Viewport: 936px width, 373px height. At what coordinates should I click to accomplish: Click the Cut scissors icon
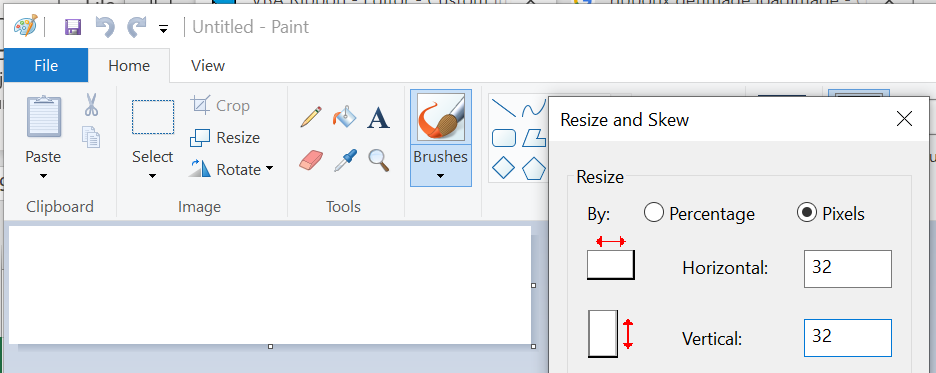coord(91,104)
